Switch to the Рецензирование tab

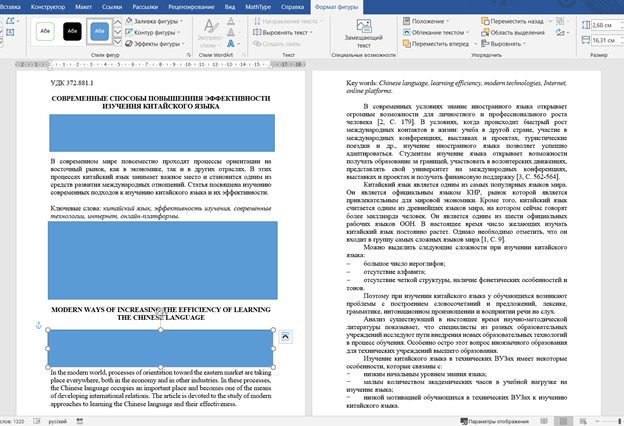pos(191,7)
